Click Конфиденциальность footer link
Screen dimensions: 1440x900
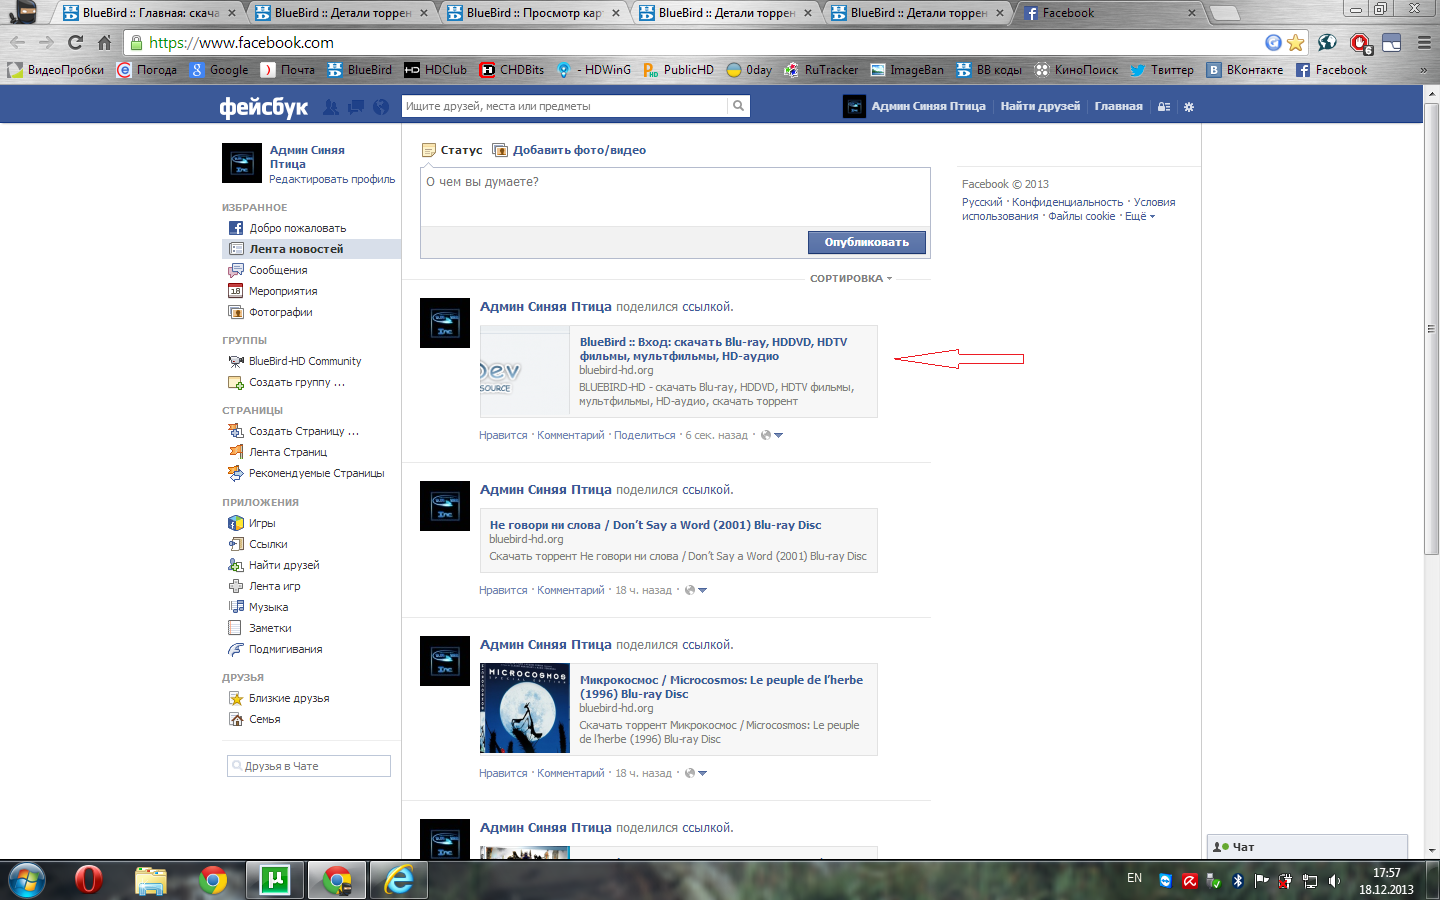pos(1067,202)
